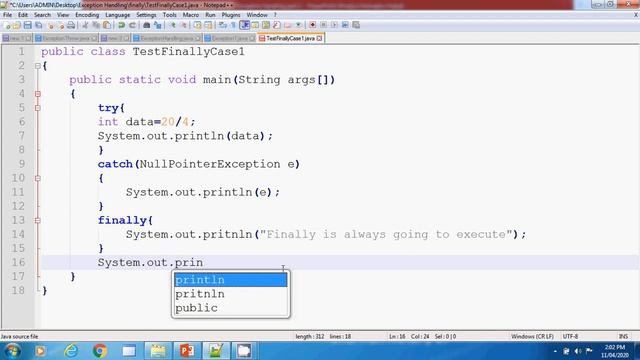
Task: Click the Save Recorded Macro icon
Action: (x=356, y=25)
